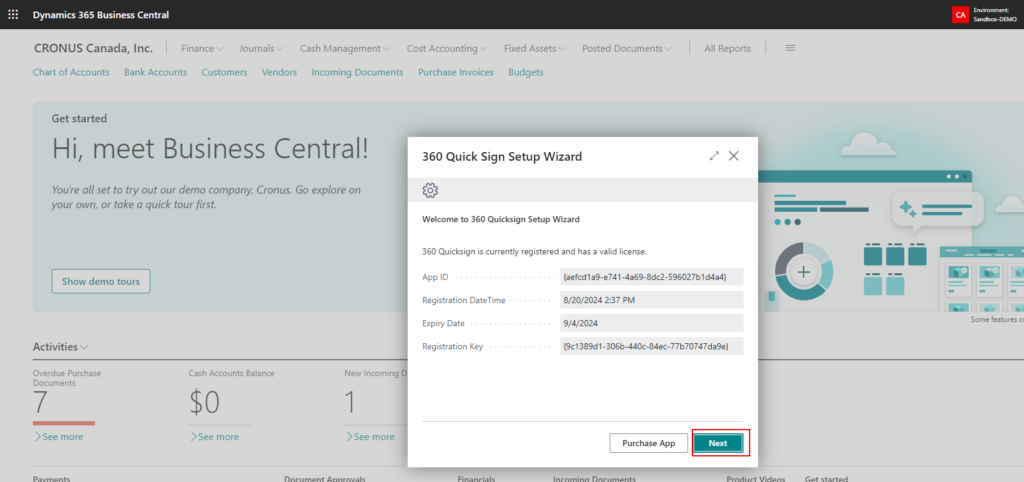Open the Customers link
This screenshot has width=1024, height=482.
225,72
